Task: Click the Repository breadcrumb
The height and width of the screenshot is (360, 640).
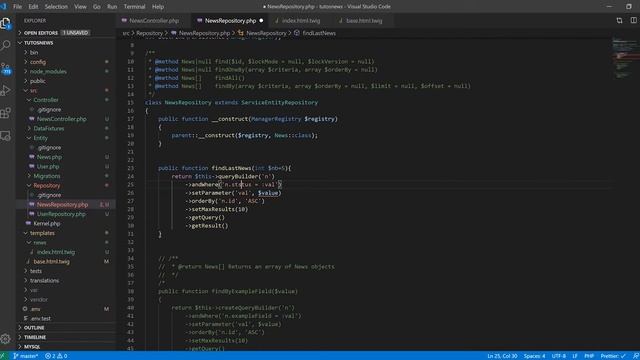Action: point(149,33)
